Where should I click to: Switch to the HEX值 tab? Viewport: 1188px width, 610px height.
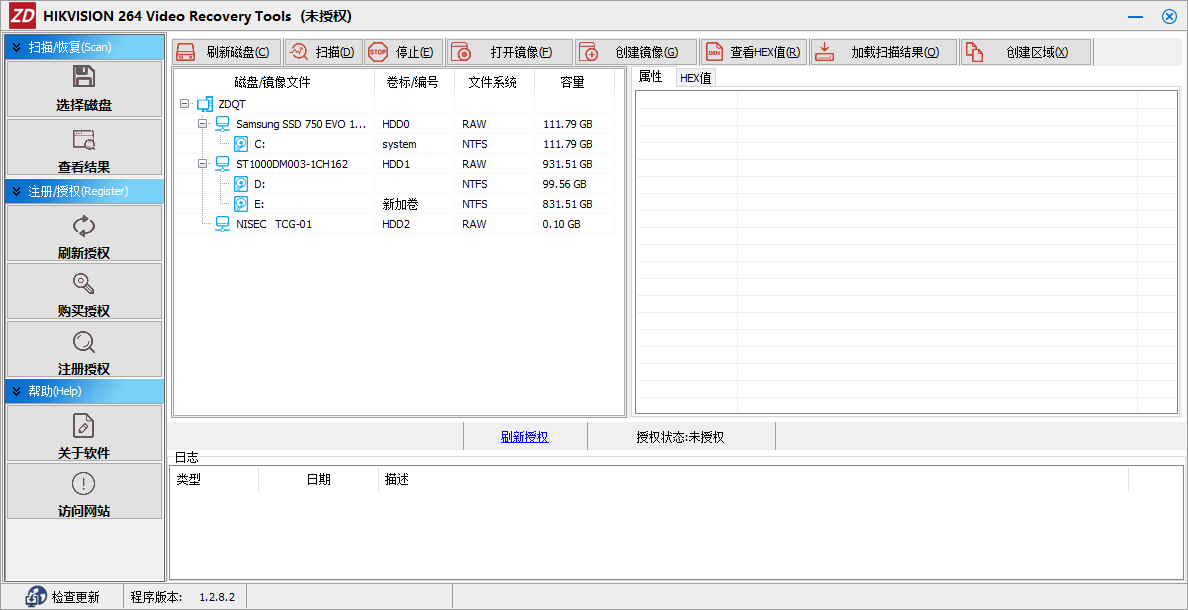695,76
